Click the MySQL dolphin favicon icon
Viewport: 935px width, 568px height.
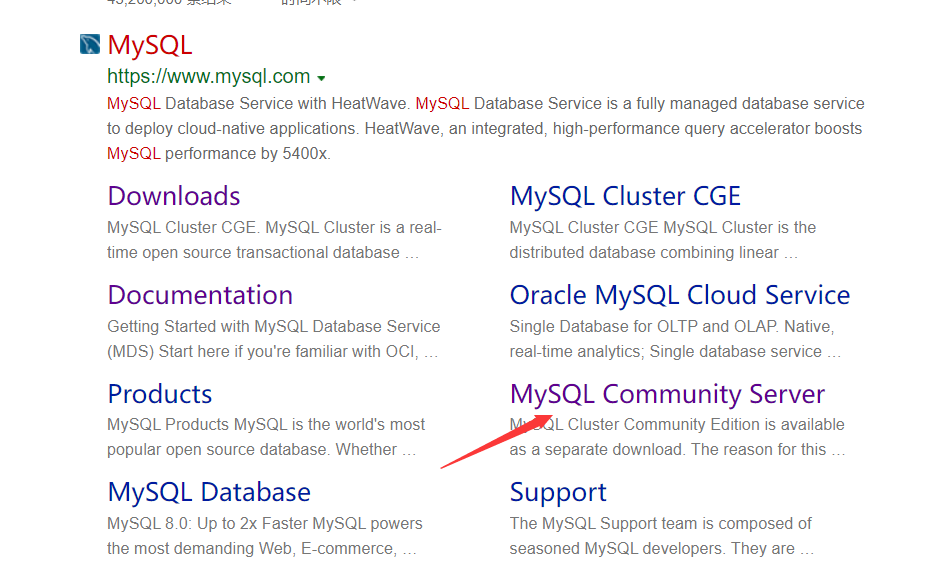coord(90,44)
